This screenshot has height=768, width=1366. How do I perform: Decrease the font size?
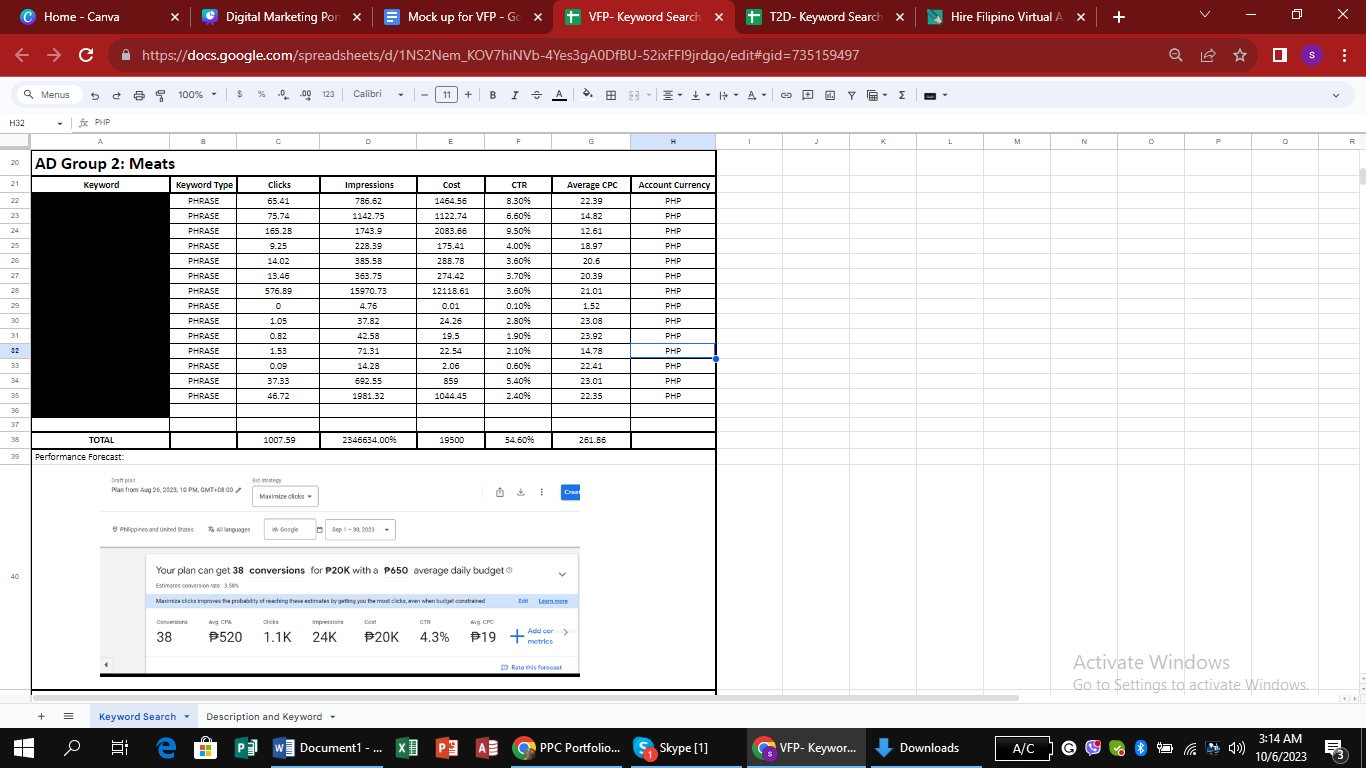425,95
